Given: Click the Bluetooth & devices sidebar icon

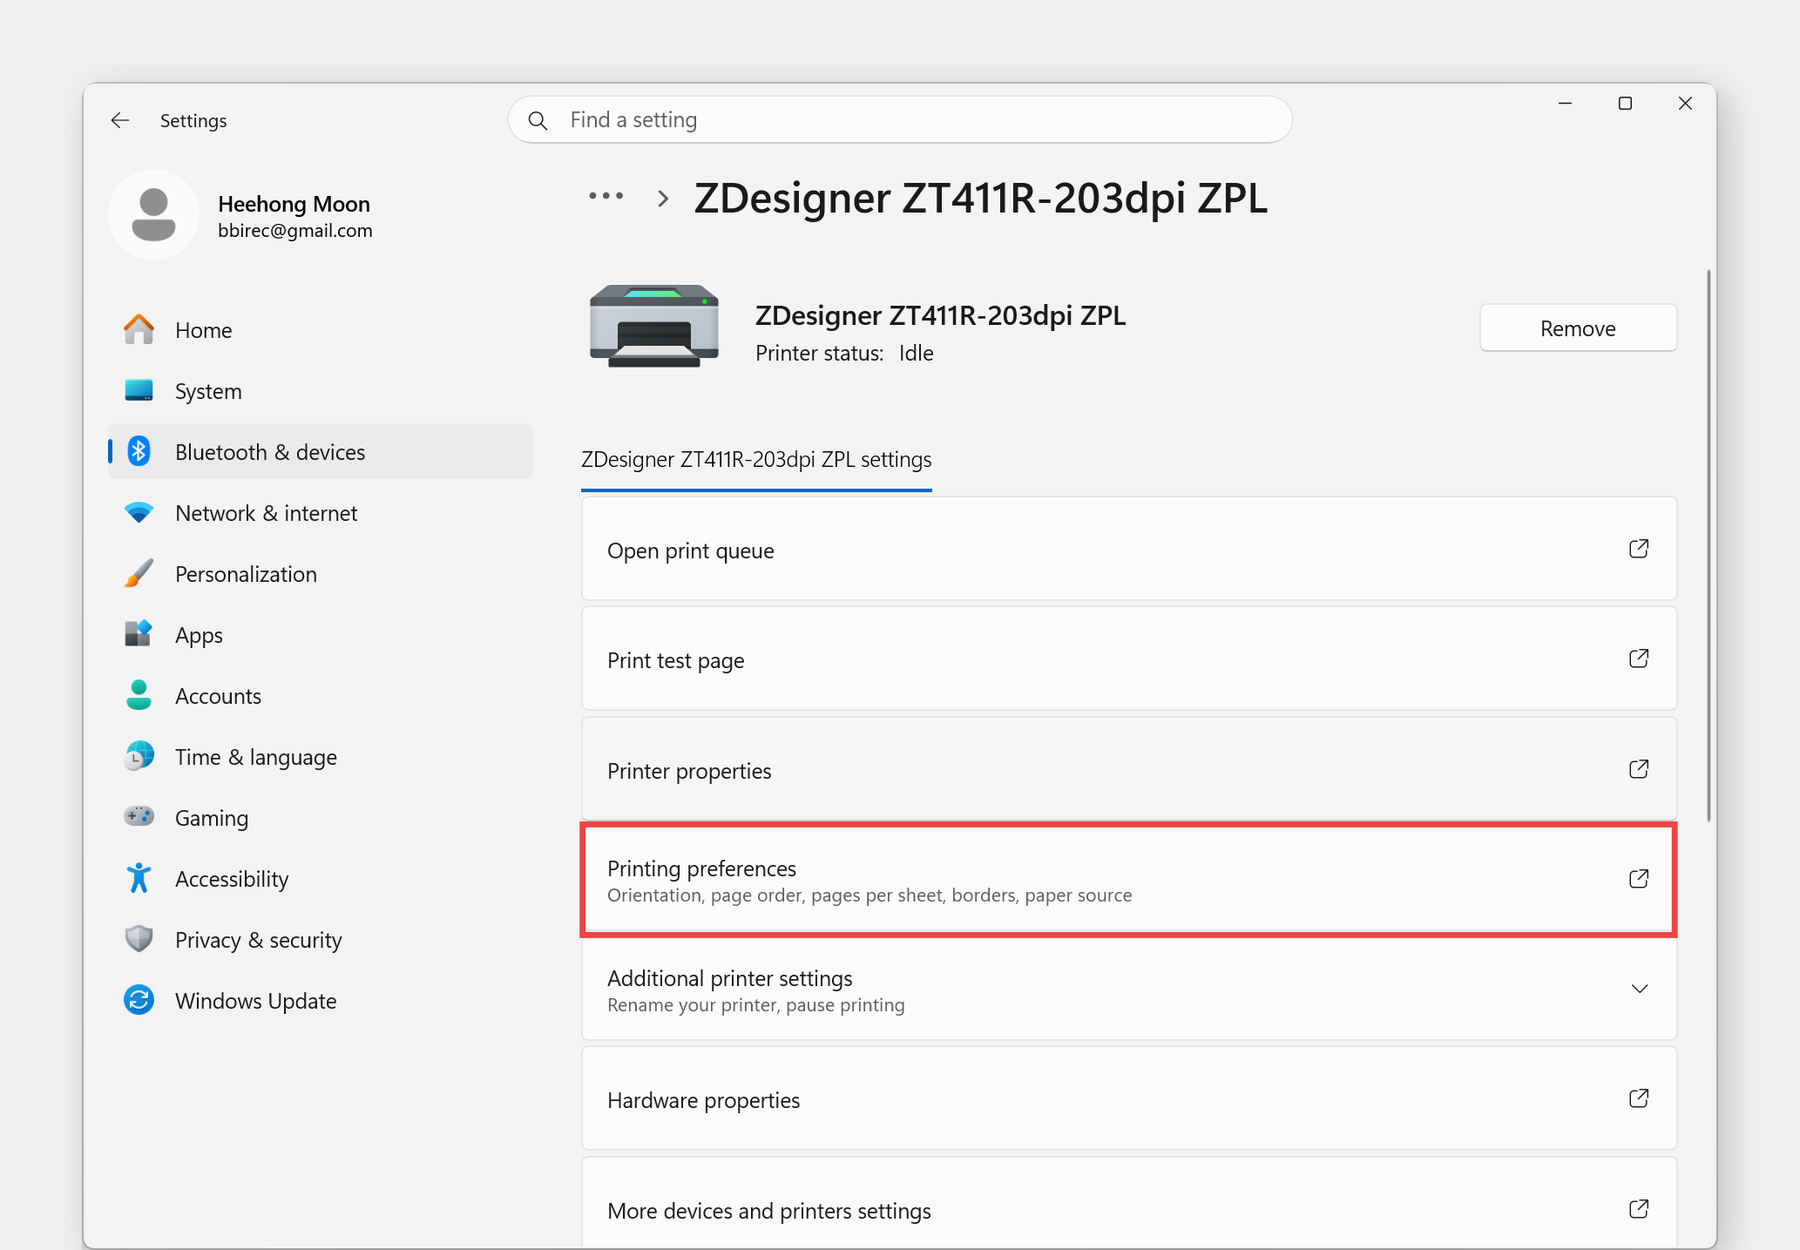Looking at the screenshot, I should [139, 452].
